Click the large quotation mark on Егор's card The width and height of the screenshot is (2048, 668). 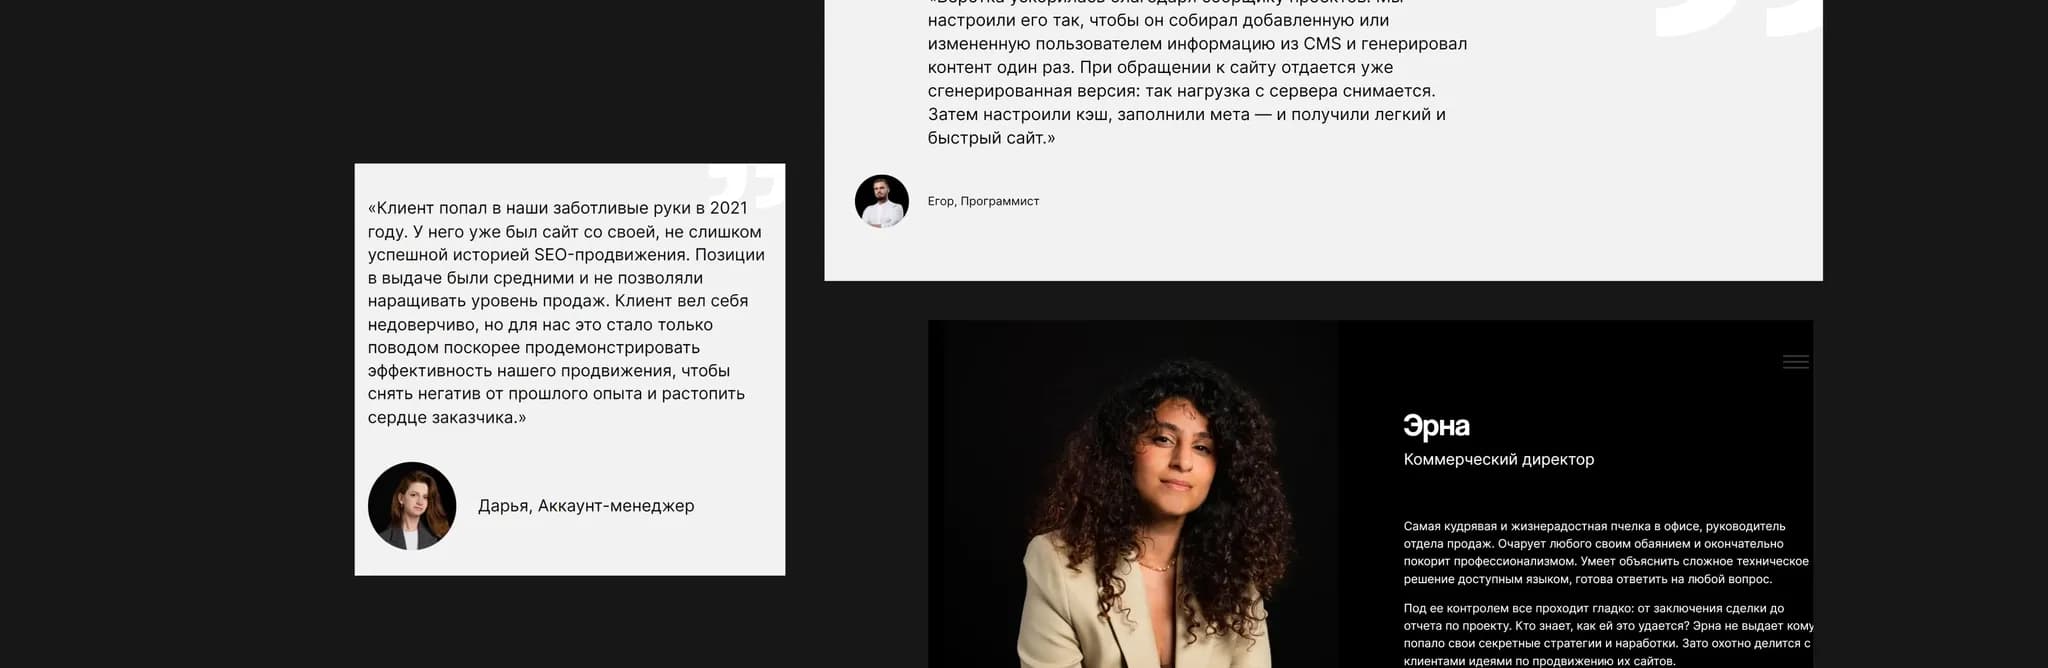1739,18
